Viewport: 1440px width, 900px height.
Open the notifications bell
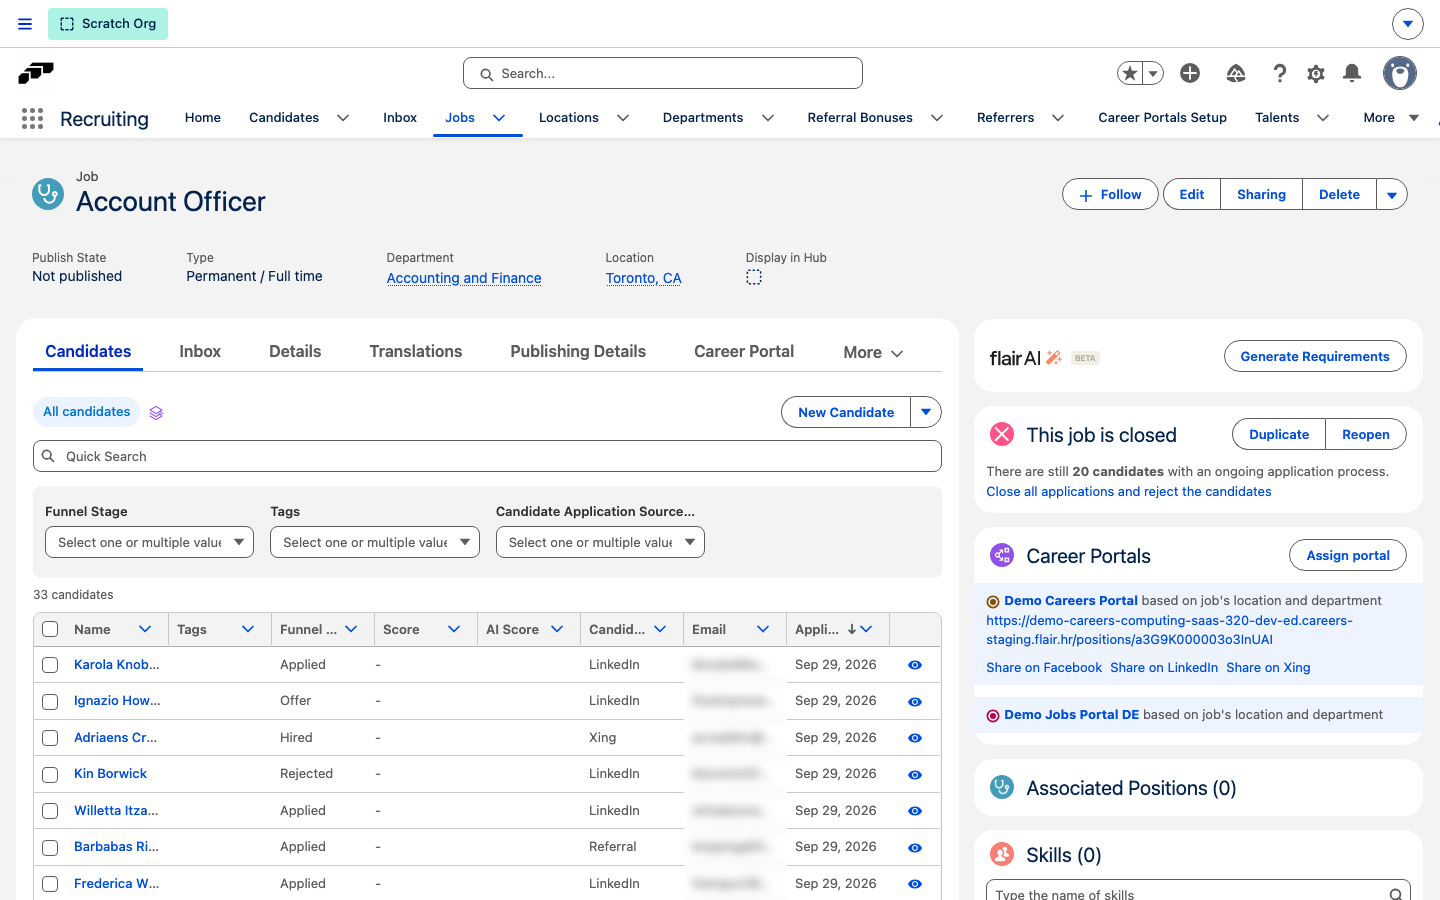[x=1352, y=73]
